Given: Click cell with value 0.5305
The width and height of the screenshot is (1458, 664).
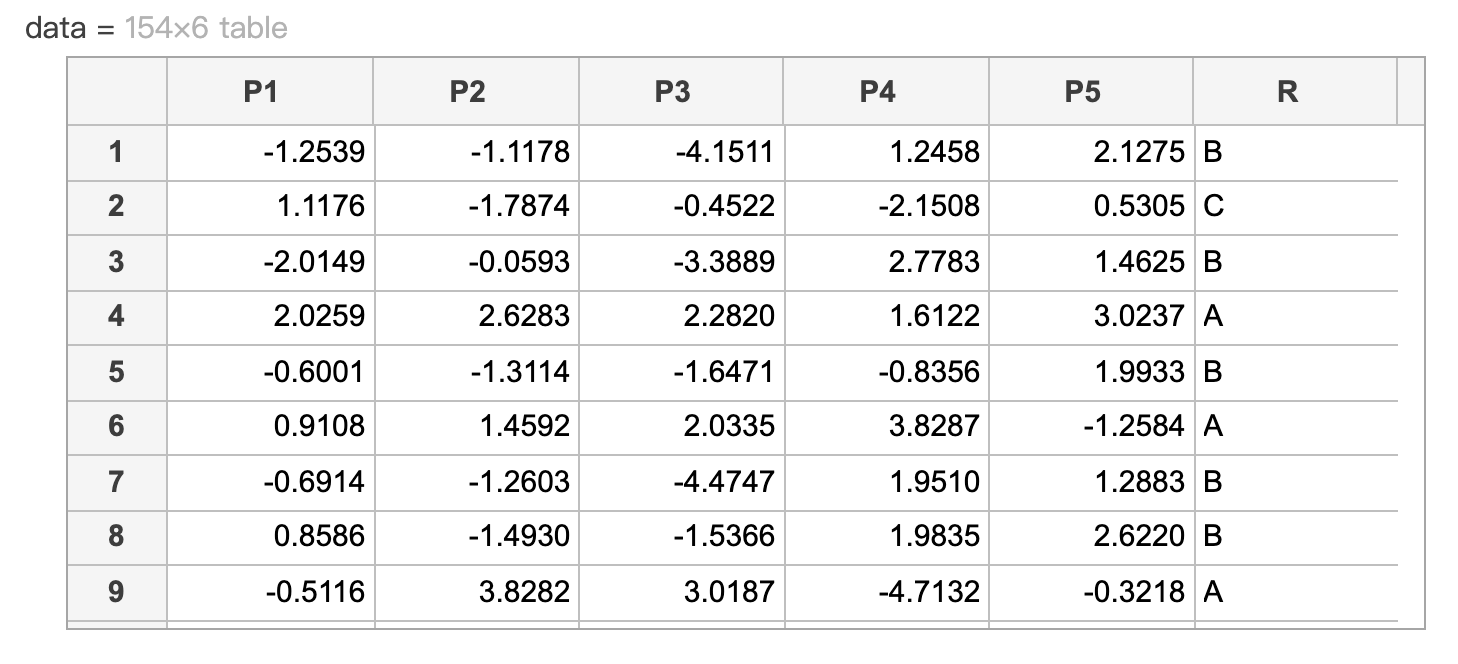Looking at the screenshot, I should (x=1091, y=207).
